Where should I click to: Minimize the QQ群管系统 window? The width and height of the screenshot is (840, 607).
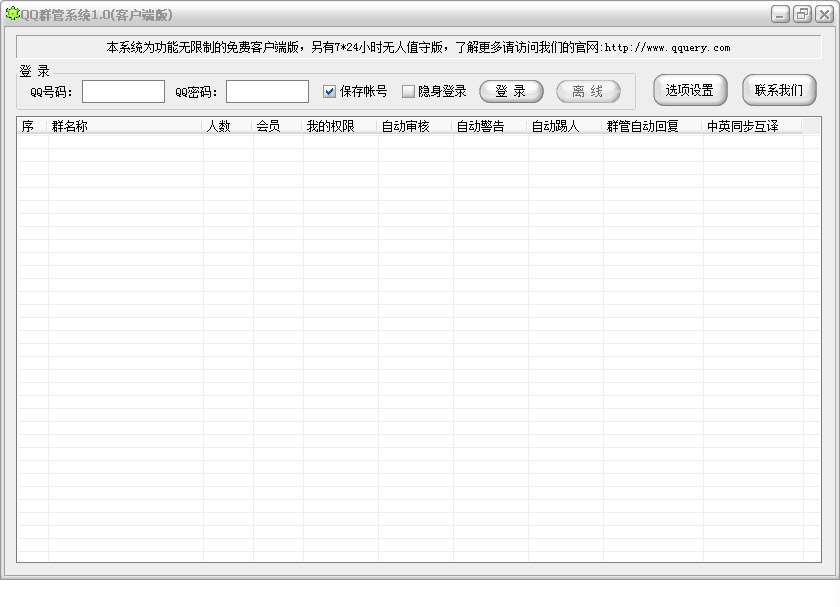(x=780, y=14)
